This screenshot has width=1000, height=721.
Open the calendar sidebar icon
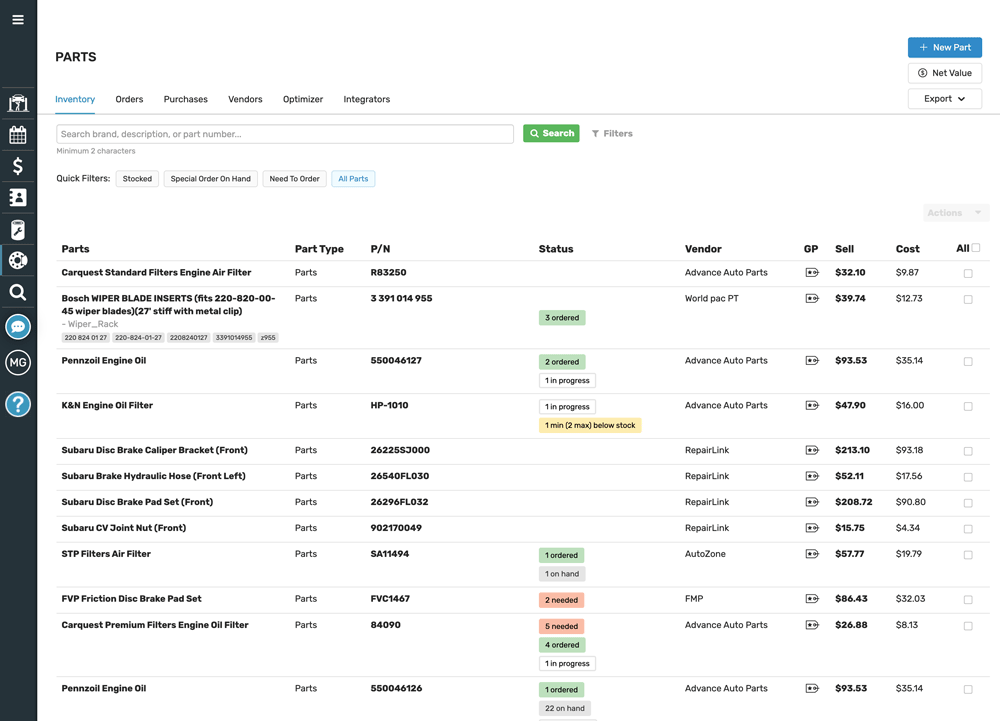(x=18, y=135)
